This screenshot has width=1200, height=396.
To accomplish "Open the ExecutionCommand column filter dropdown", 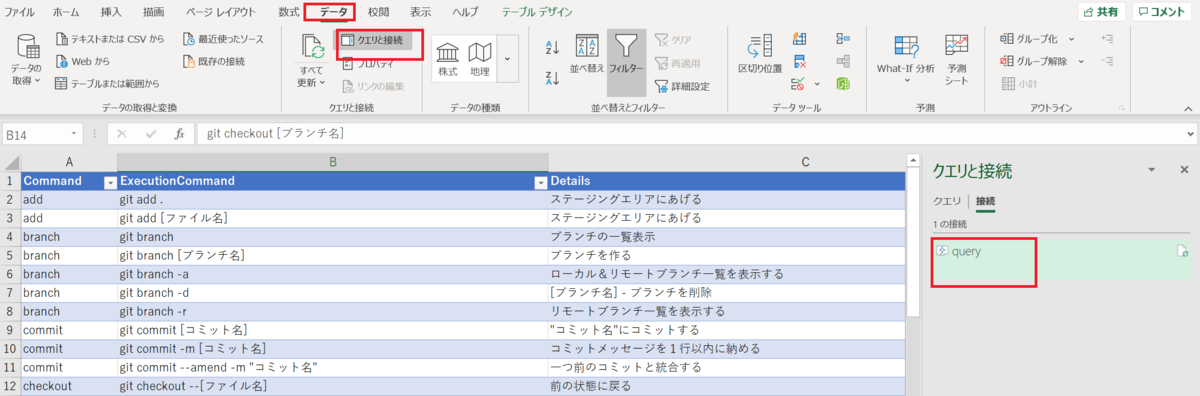I will pyautogui.click(x=541, y=182).
